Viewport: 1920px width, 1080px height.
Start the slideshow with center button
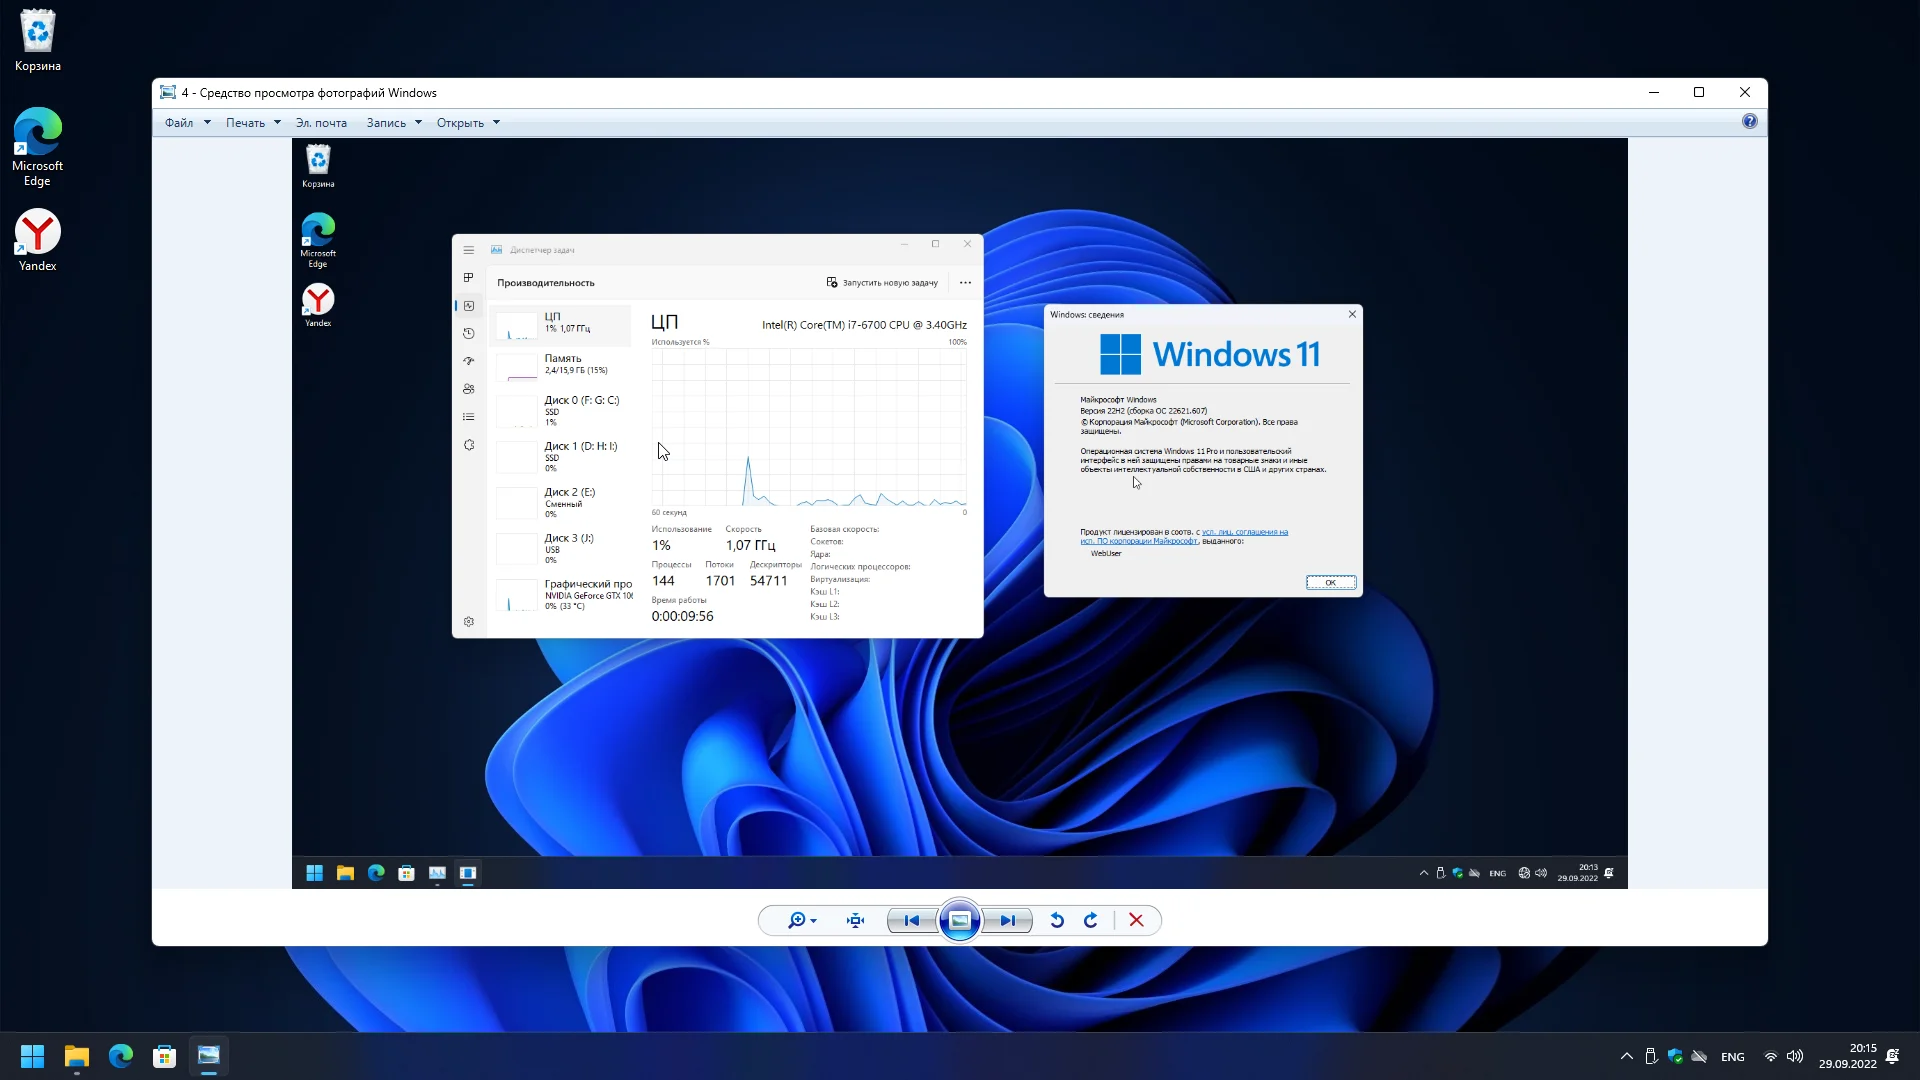click(x=960, y=921)
